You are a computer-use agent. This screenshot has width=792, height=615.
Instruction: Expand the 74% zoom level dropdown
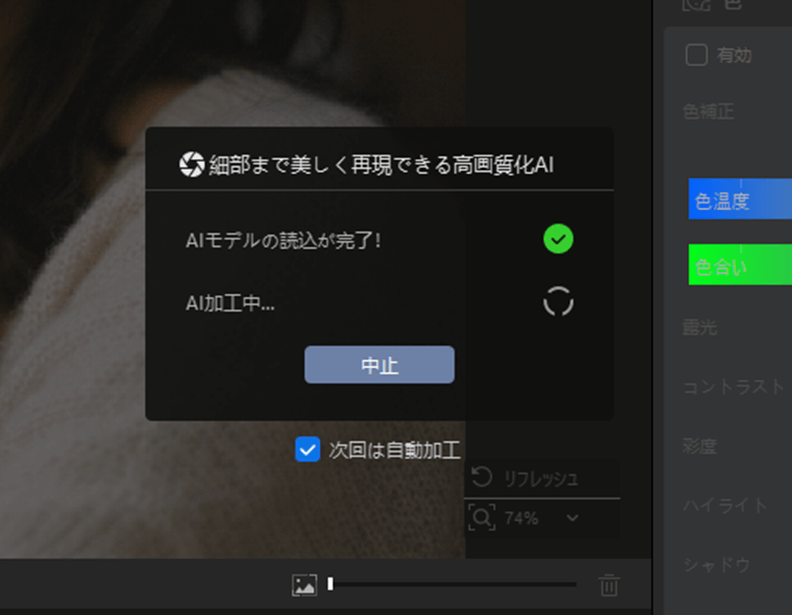(573, 518)
